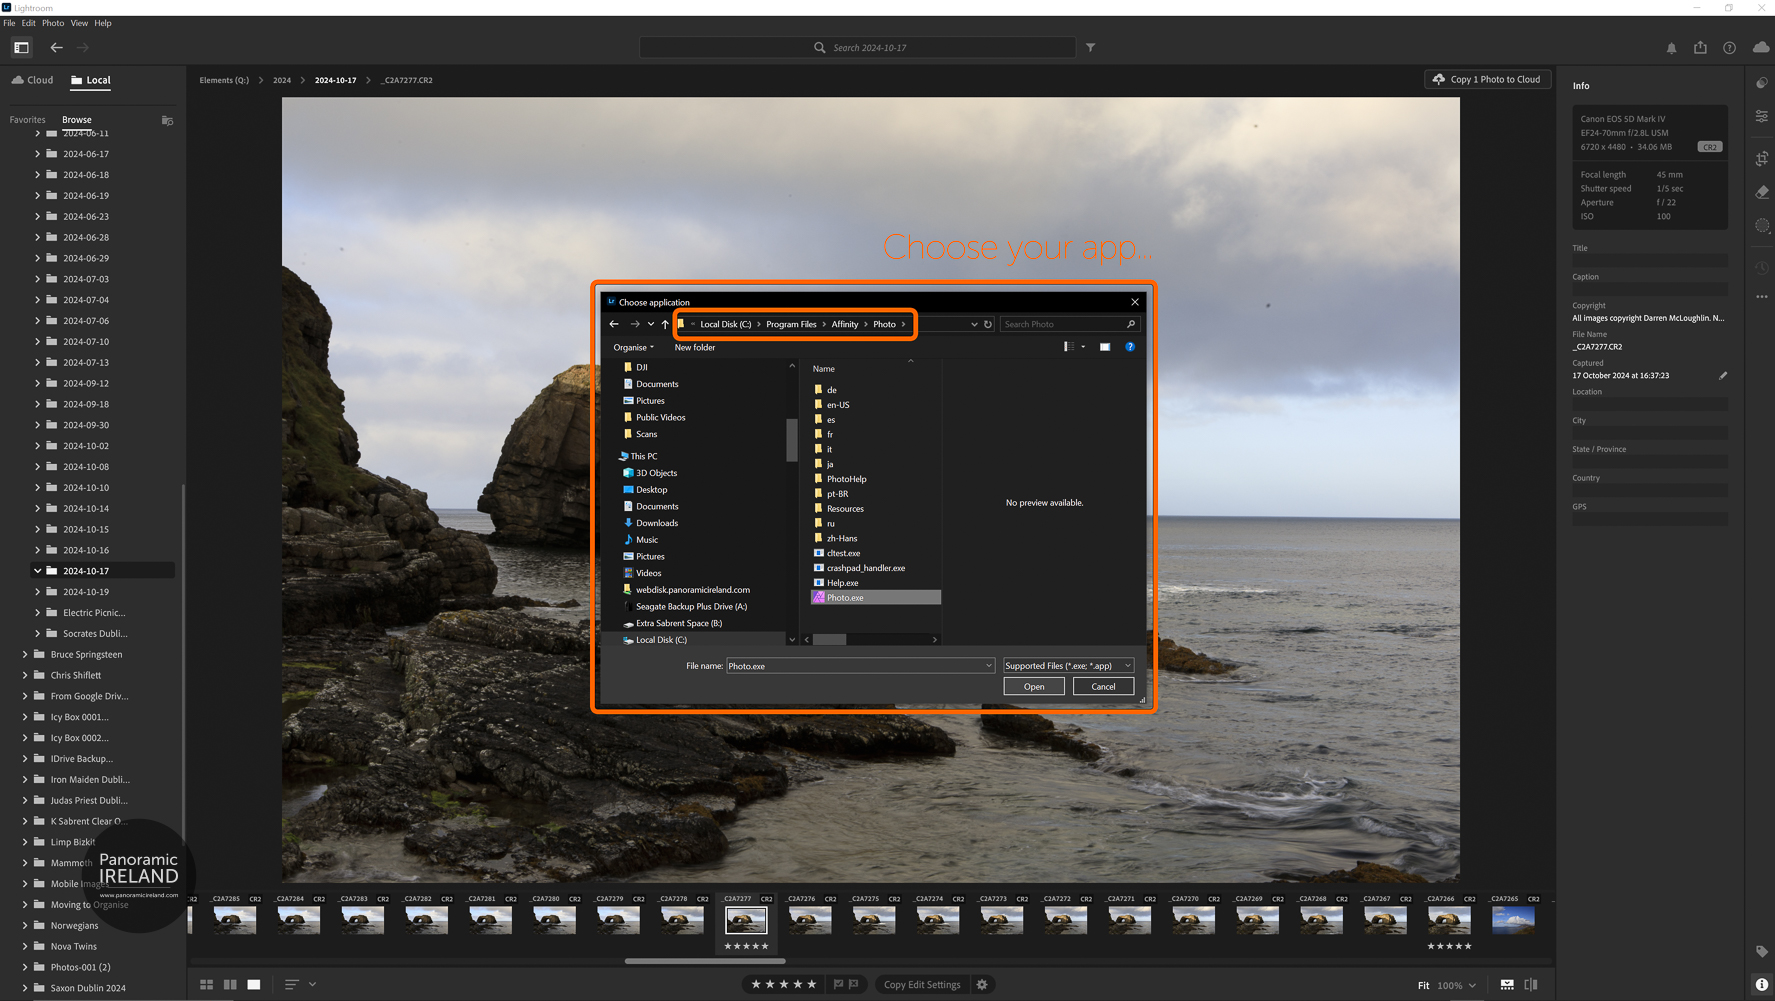Image resolution: width=1775 pixels, height=1001 pixels.
Task: Open the Presets panel icon
Action: (x=1762, y=84)
